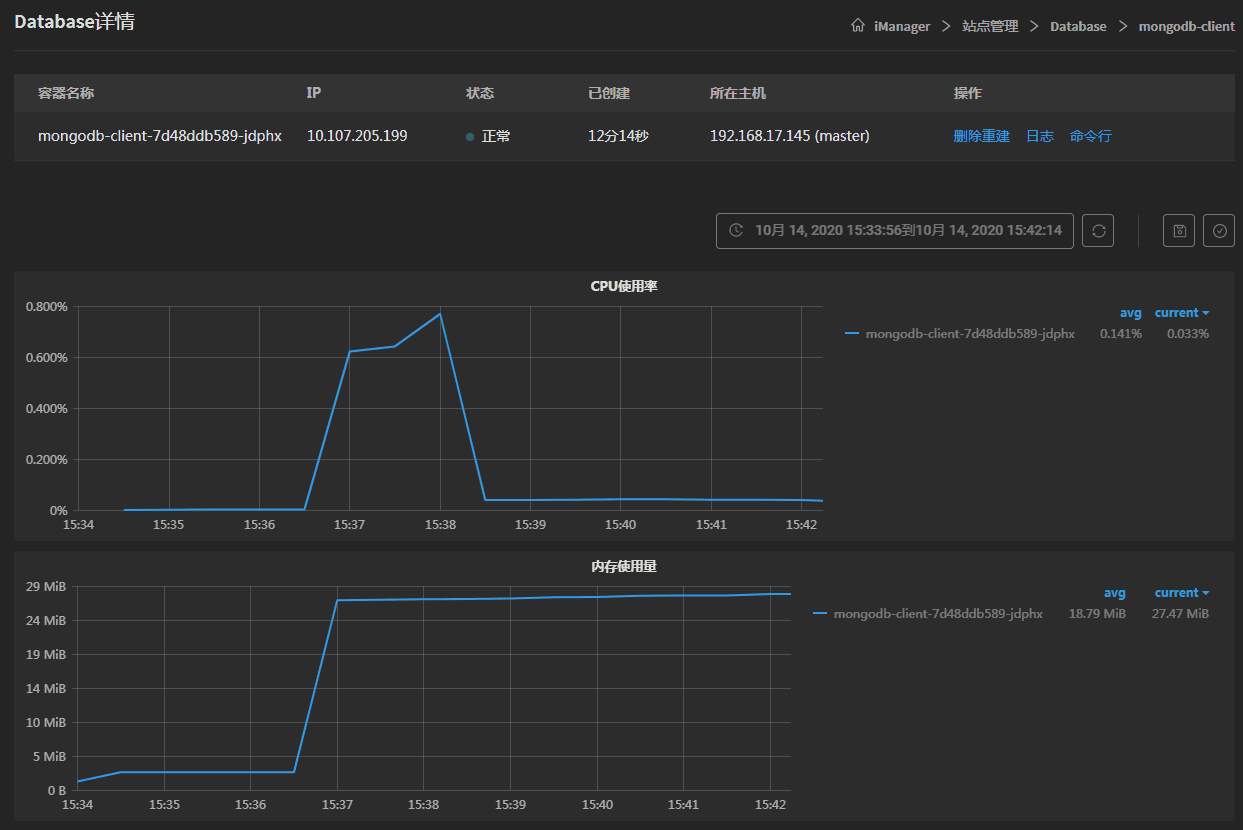Screen dimensions: 1243x830
Task: Toggle the CPU chart legend series line
Action: point(852,334)
